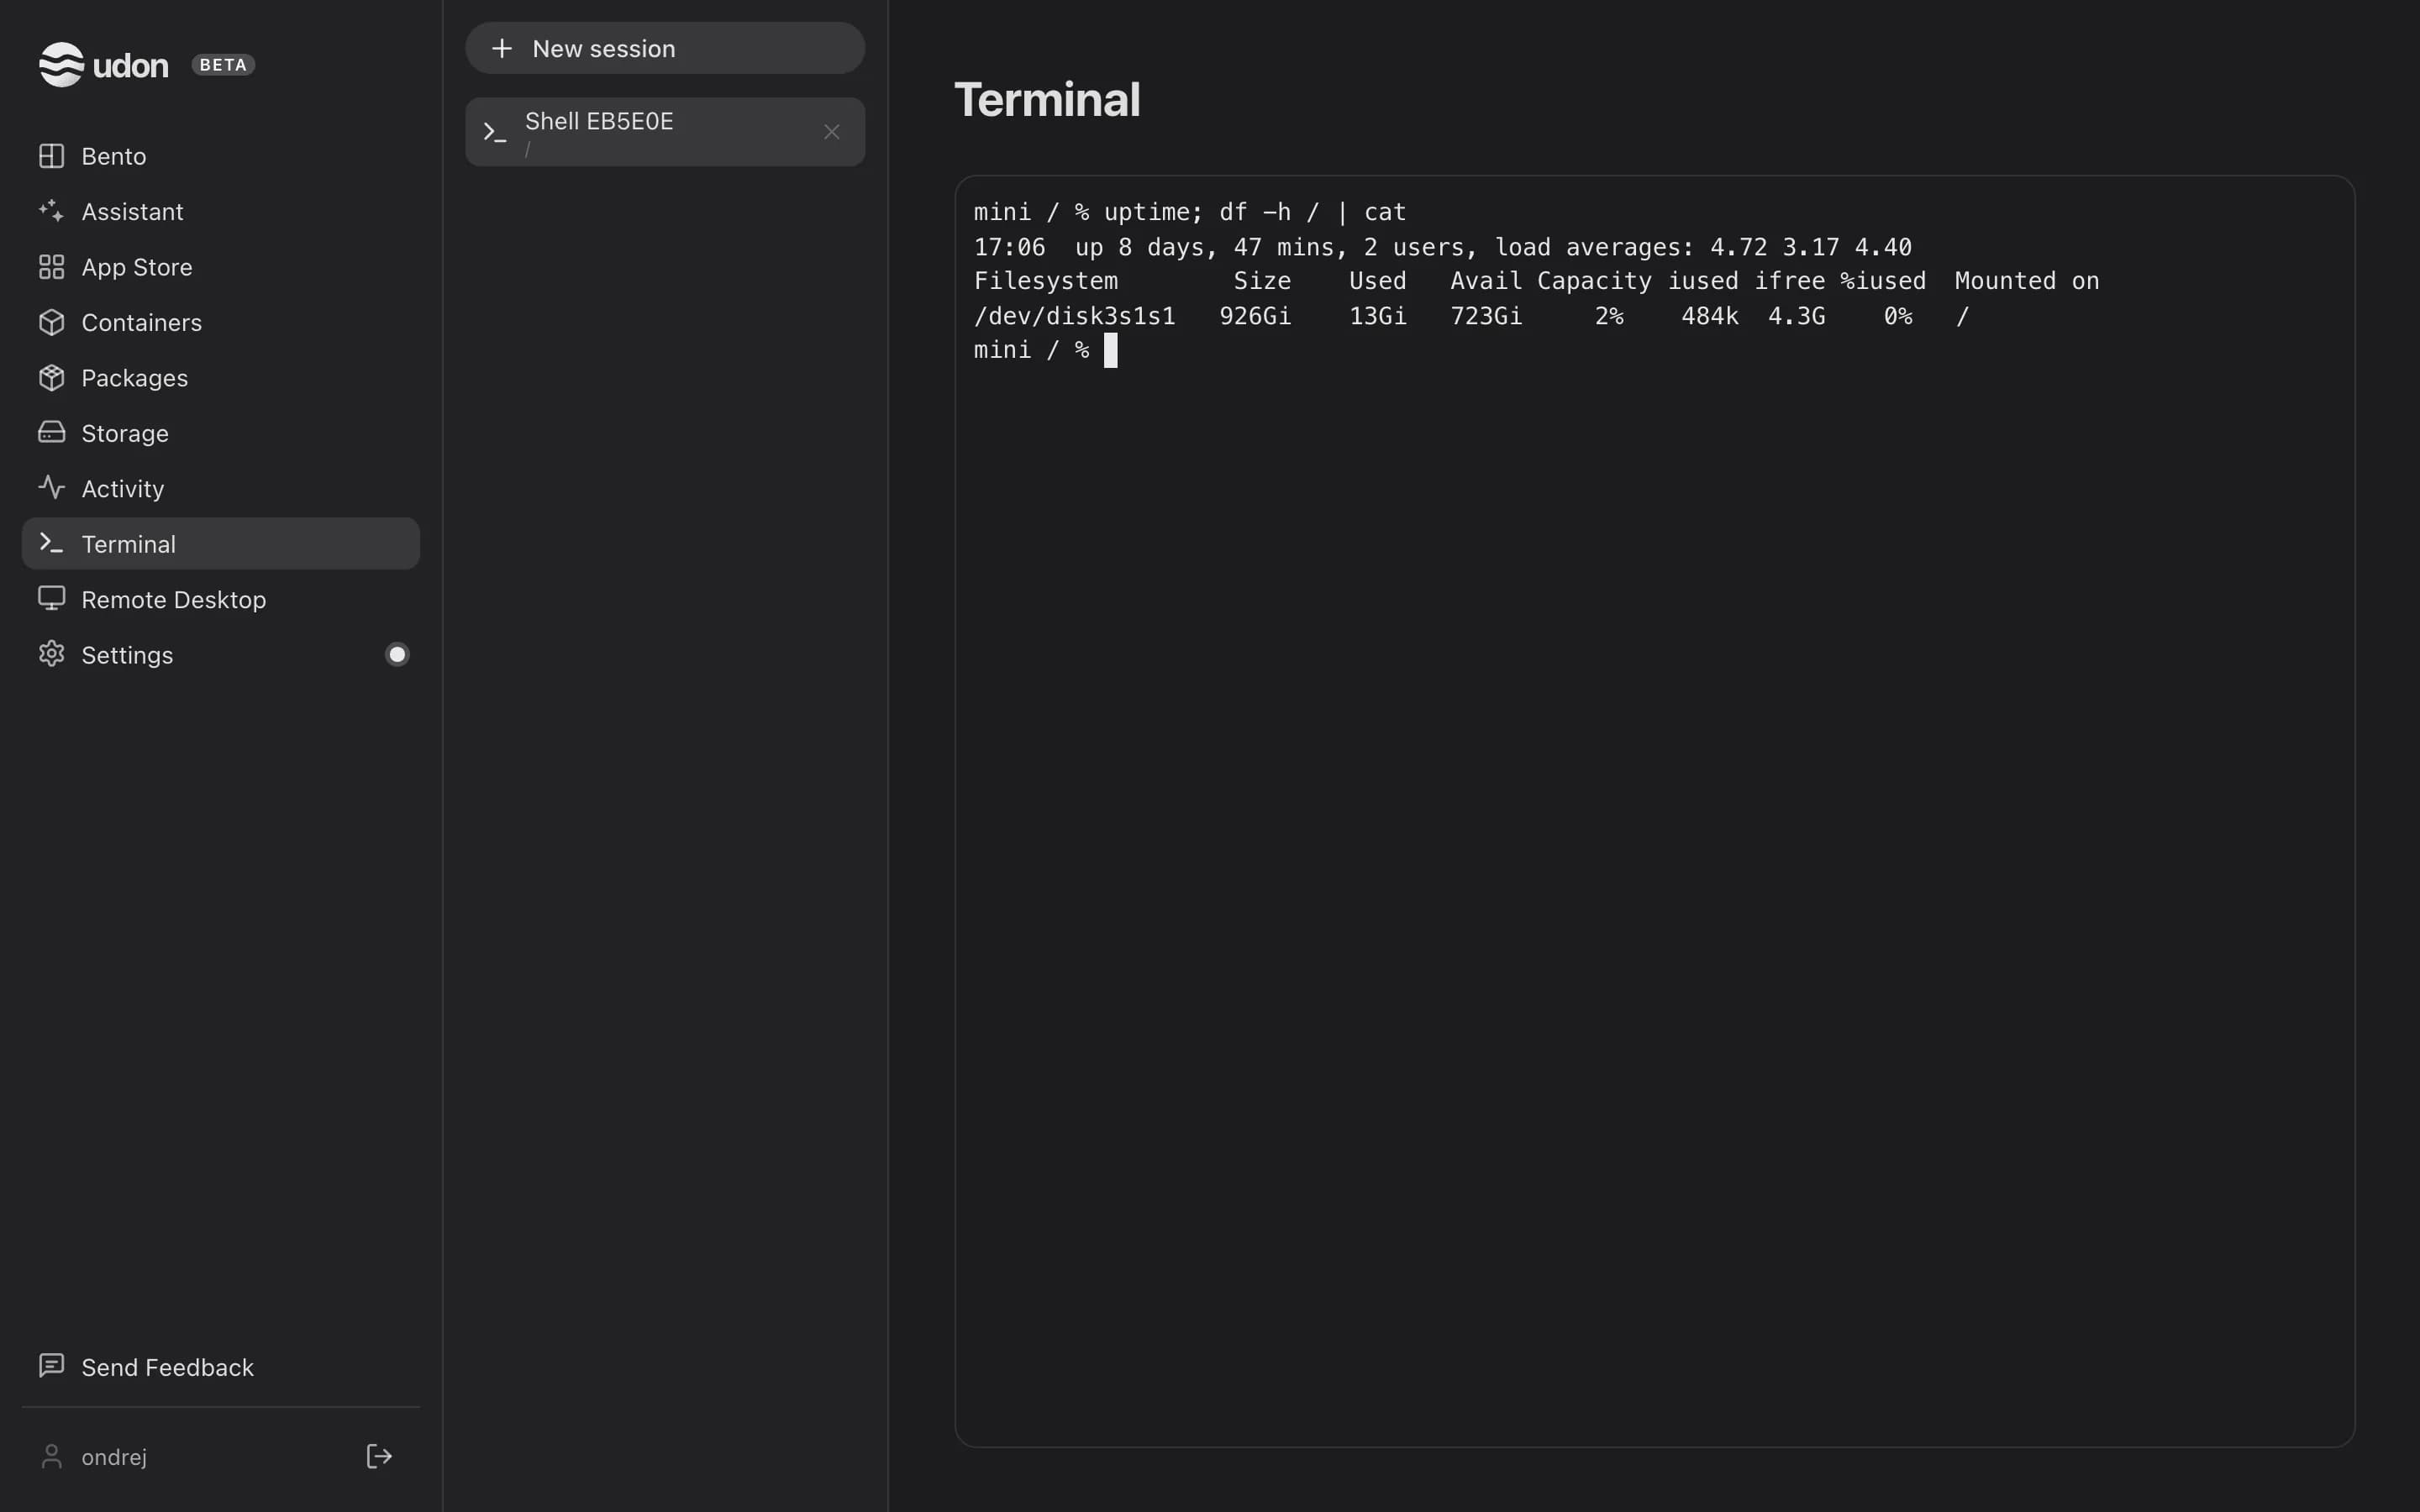The width and height of the screenshot is (2420, 1512).
Task: Log out using the exit icon
Action: click(379, 1456)
